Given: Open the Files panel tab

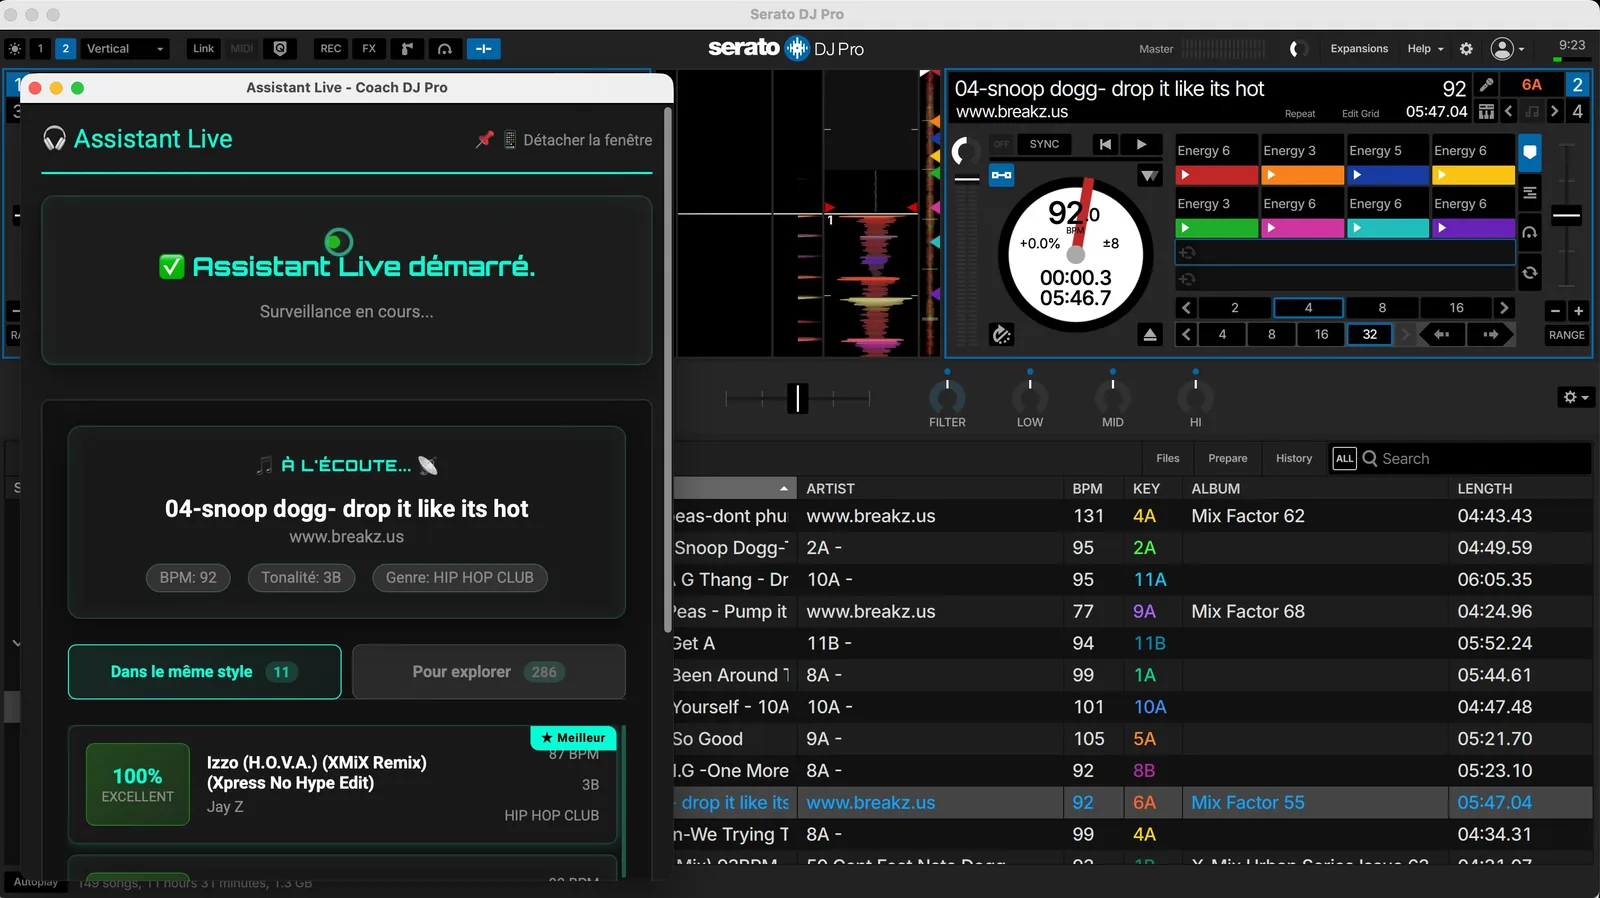Looking at the screenshot, I should pos(1168,459).
